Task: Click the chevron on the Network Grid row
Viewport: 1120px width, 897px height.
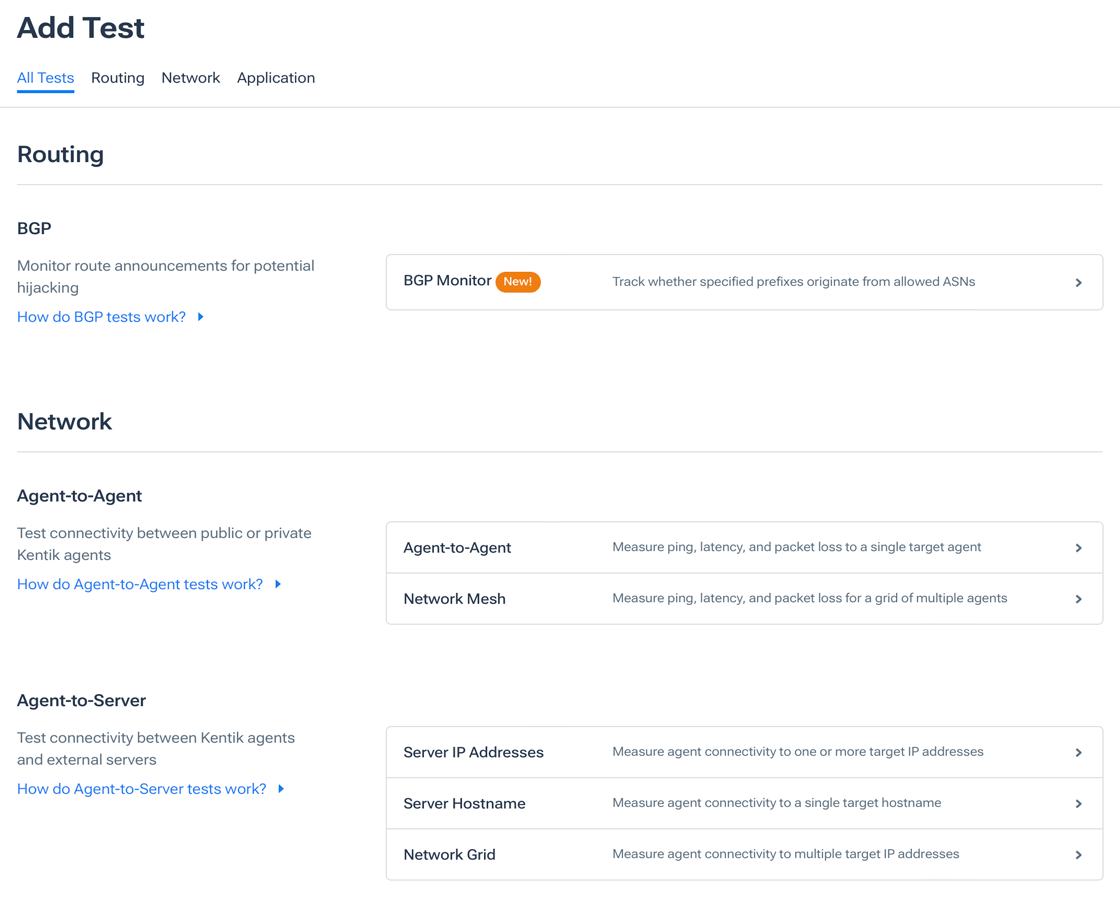Action: tap(1079, 854)
